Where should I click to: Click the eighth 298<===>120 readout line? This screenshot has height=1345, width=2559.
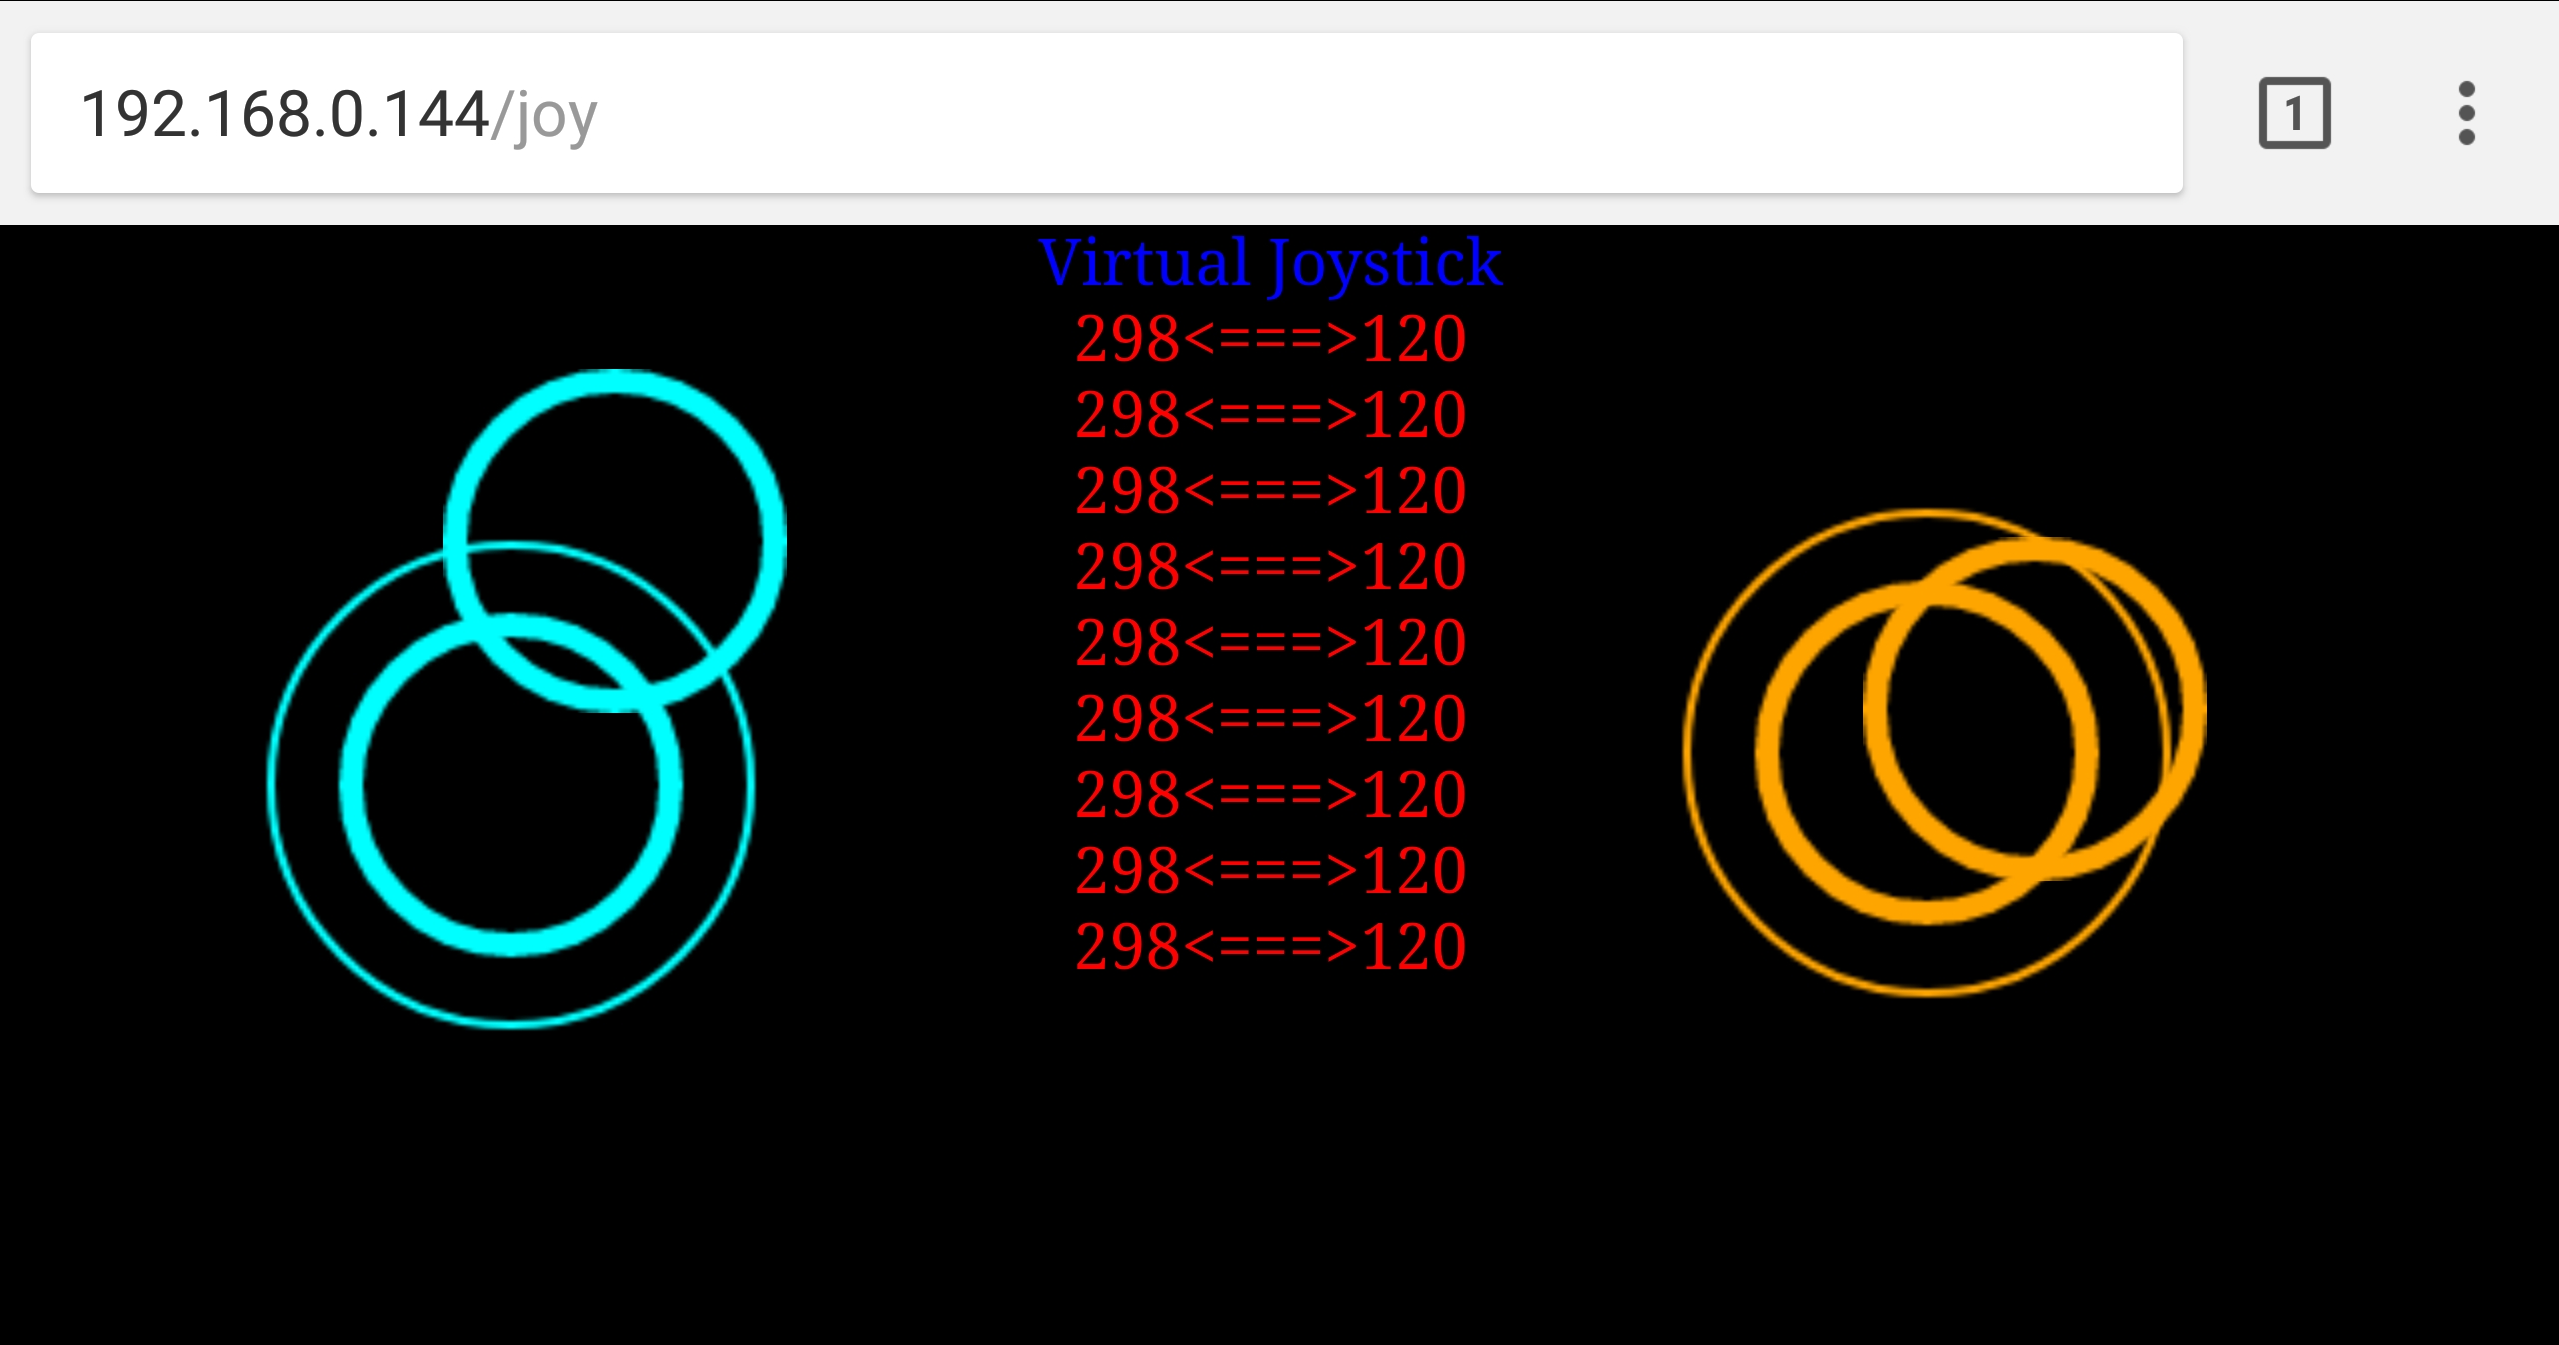[x=1270, y=871]
